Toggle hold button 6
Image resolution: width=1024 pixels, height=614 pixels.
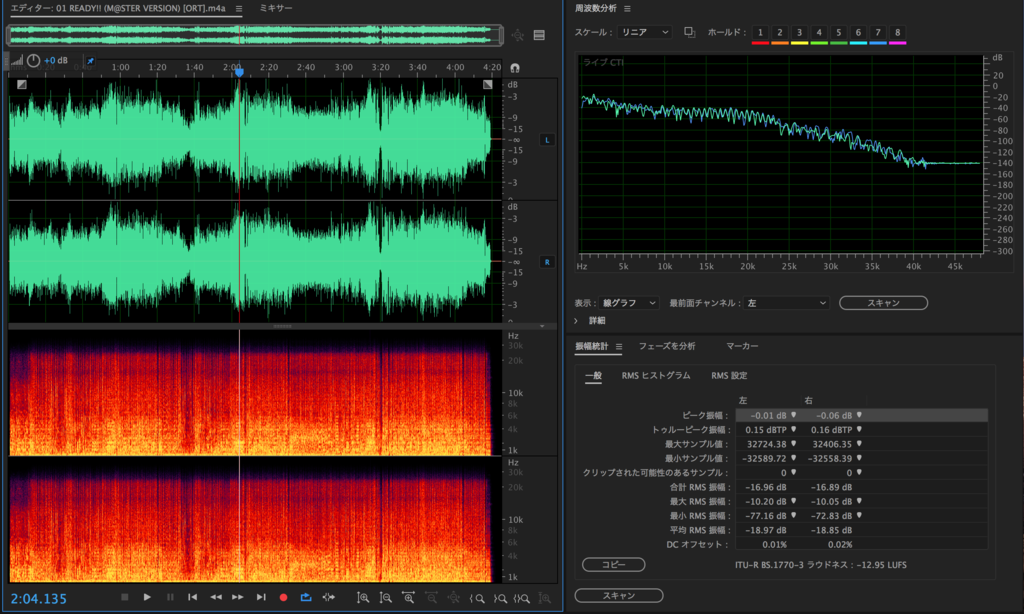click(x=858, y=33)
